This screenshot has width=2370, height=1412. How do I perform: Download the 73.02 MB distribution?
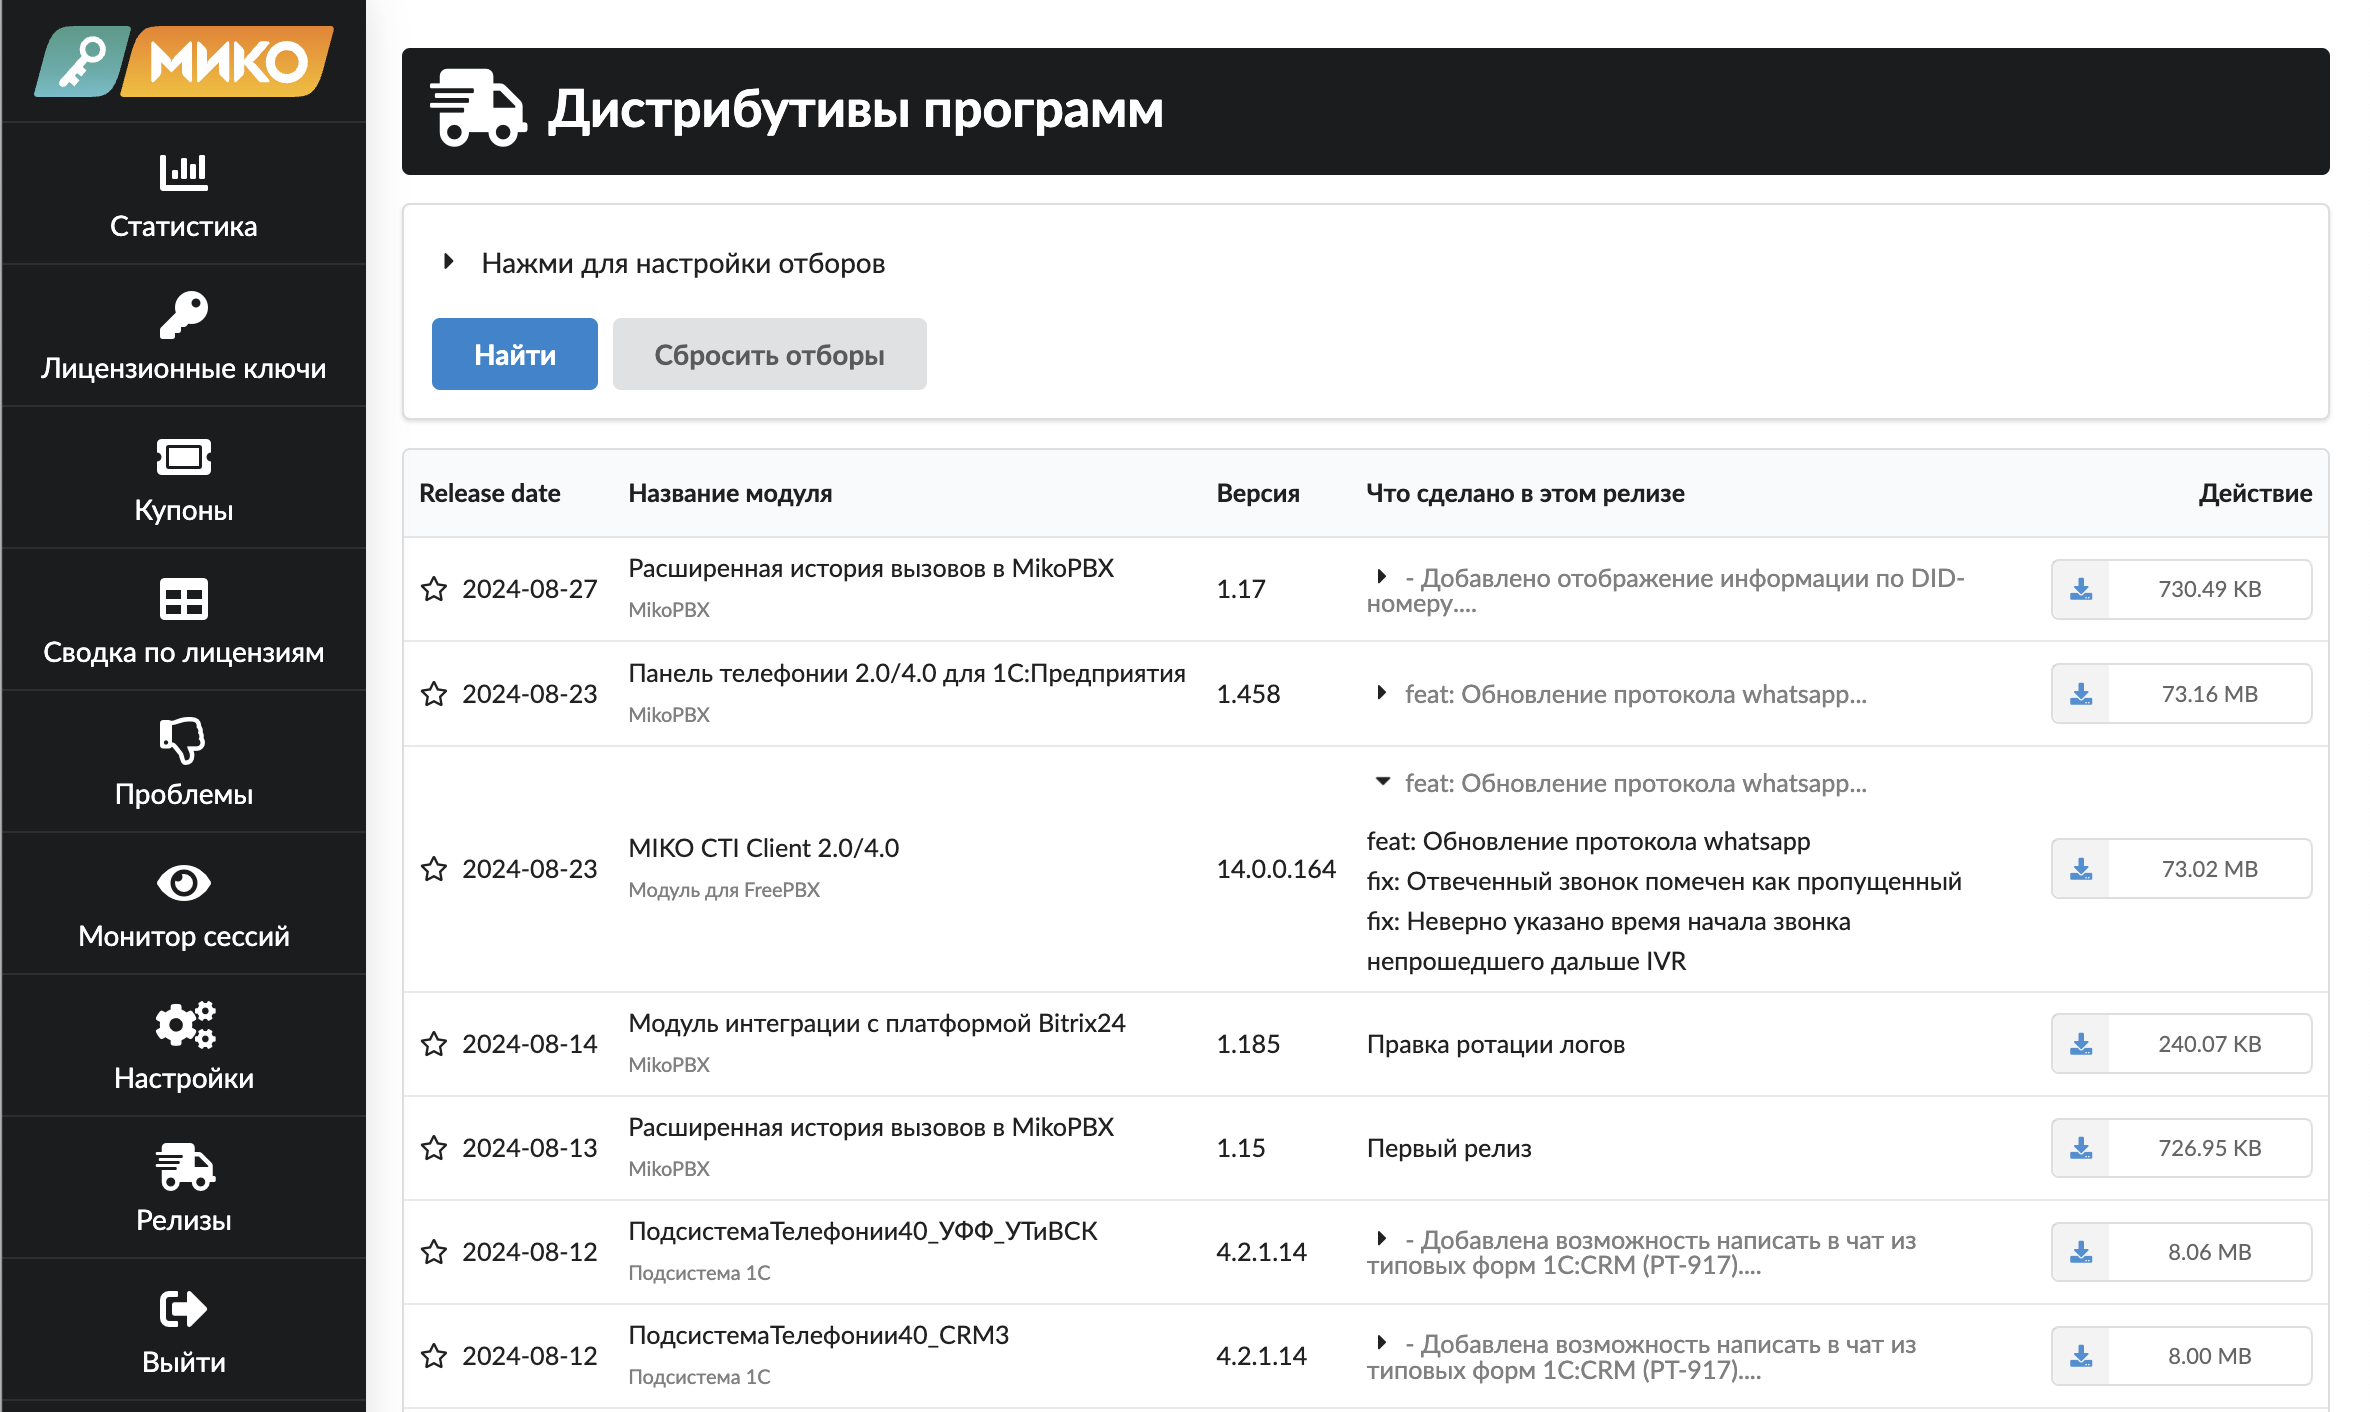2182,869
